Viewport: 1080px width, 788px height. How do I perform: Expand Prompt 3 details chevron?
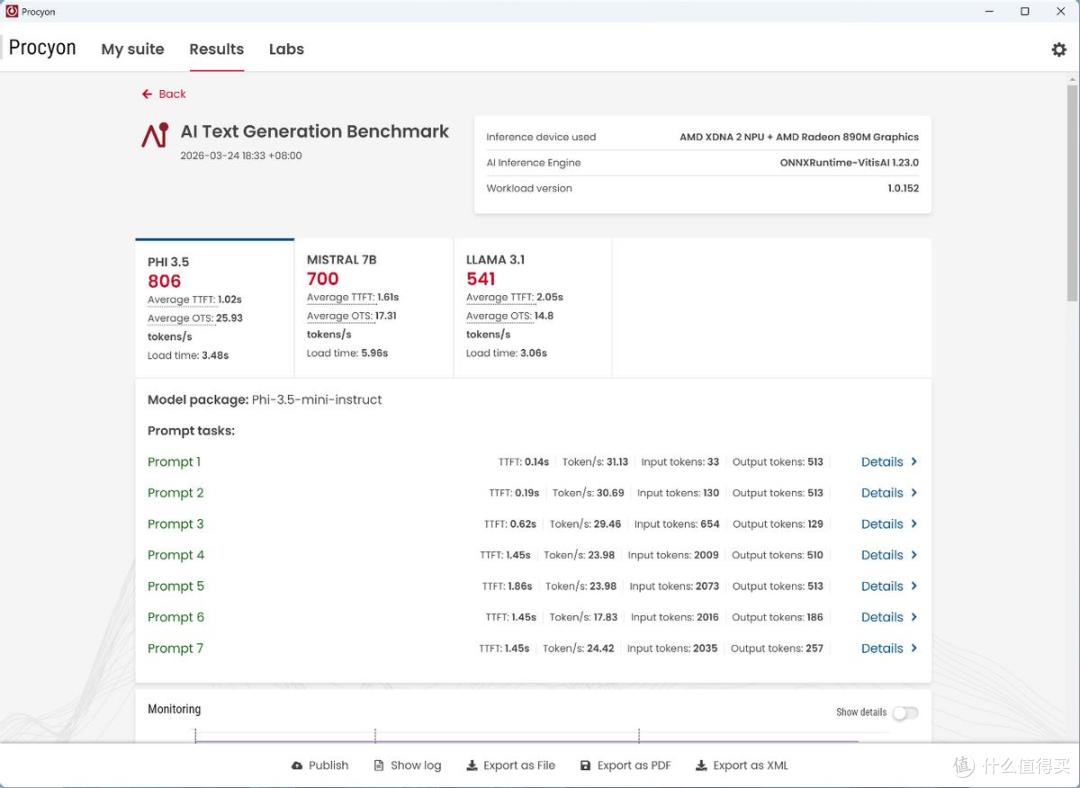point(914,523)
